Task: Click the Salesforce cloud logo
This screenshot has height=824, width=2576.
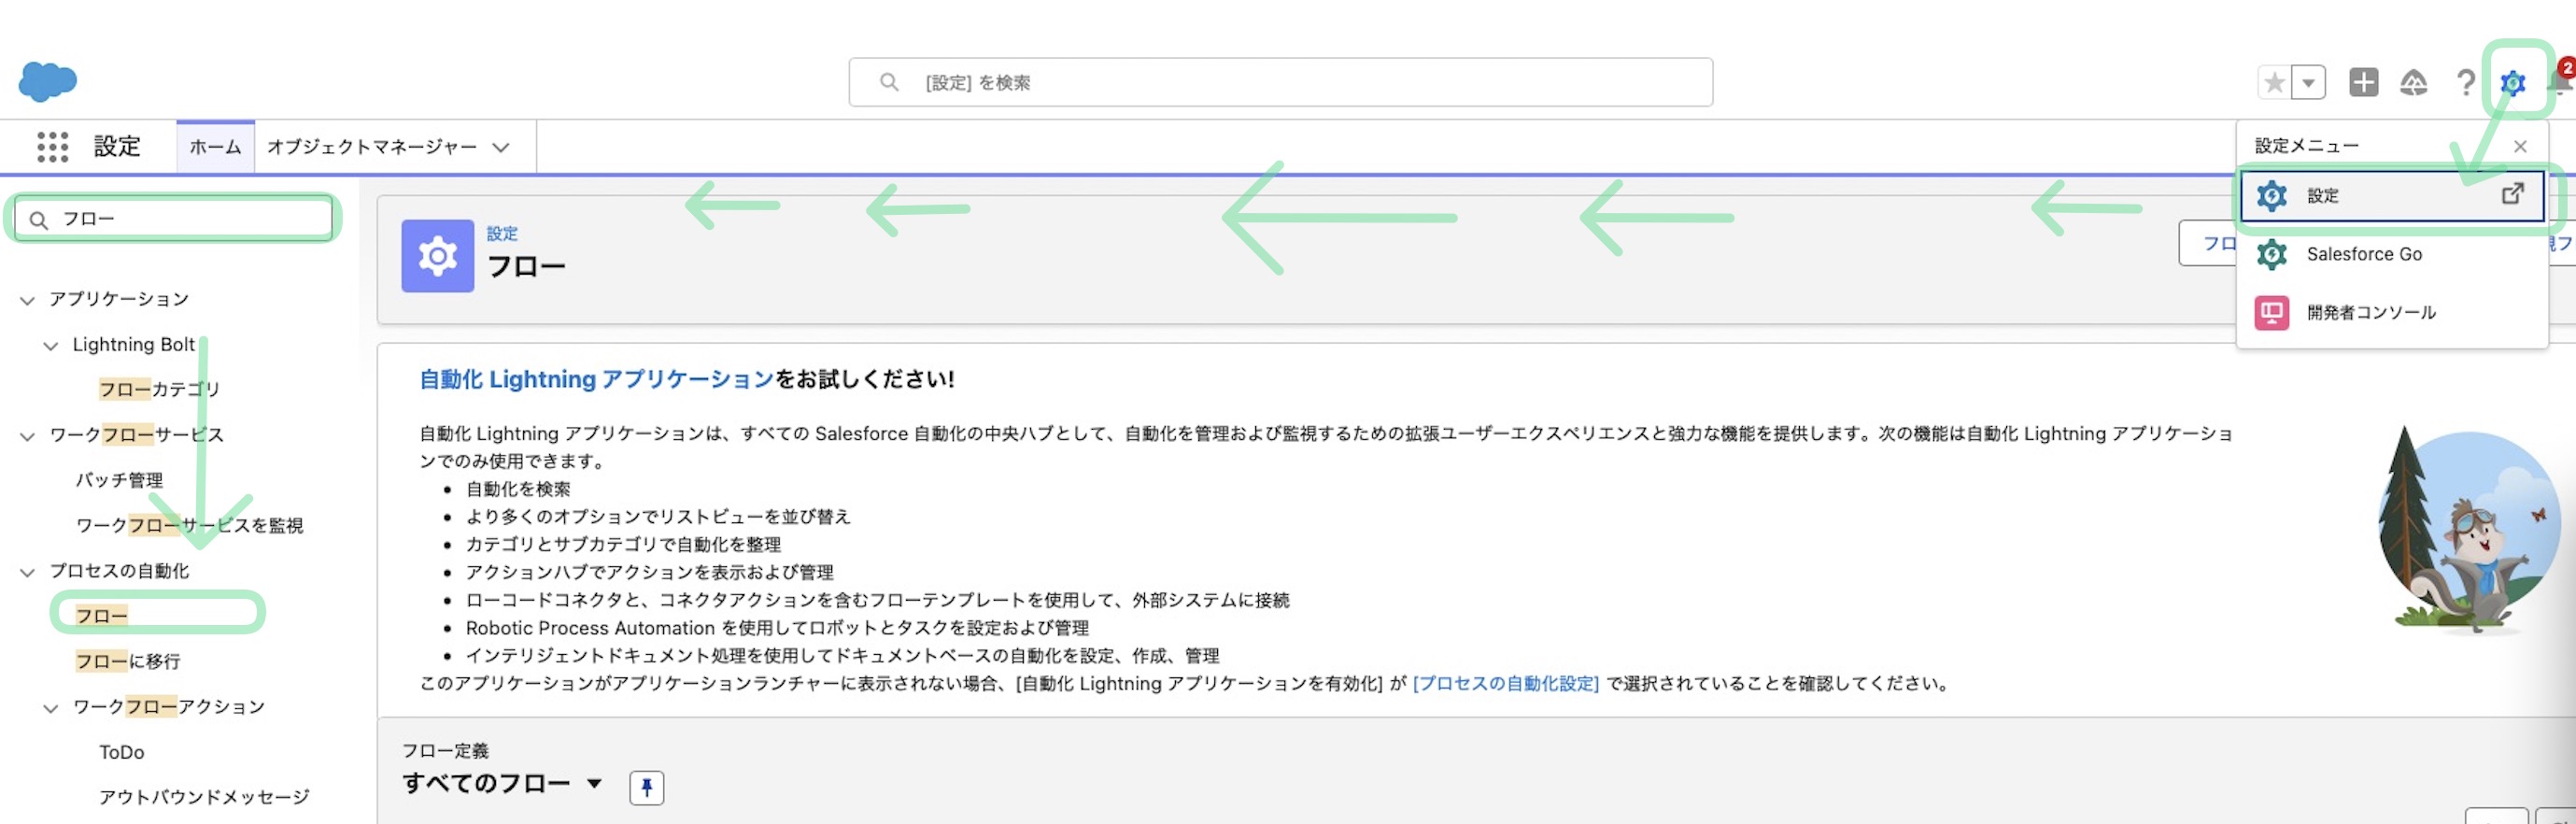Action: pyautogui.click(x=47, y=81)
